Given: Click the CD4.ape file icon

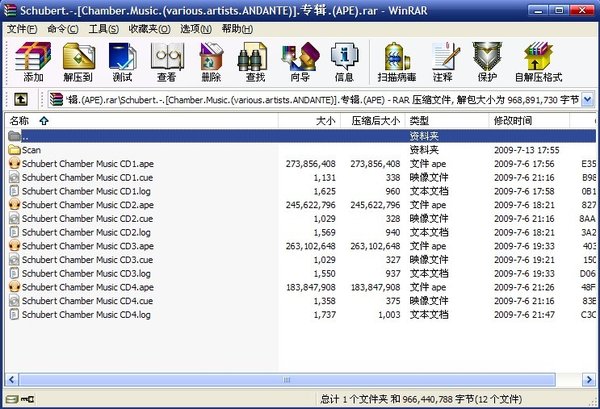Looking at the screenshot, I should [14, 287].
